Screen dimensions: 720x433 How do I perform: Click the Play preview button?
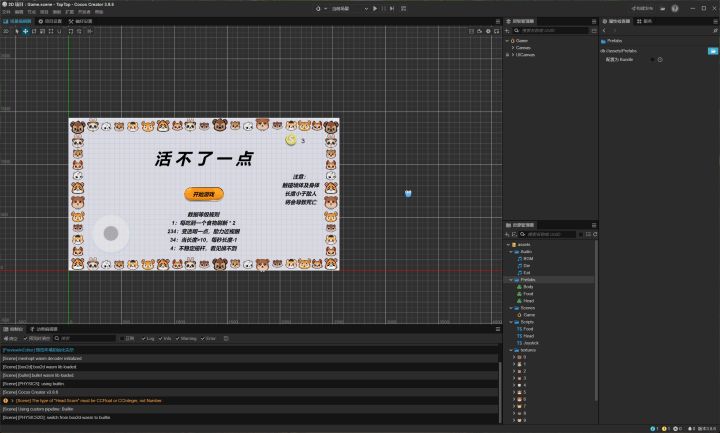[375, 8]
